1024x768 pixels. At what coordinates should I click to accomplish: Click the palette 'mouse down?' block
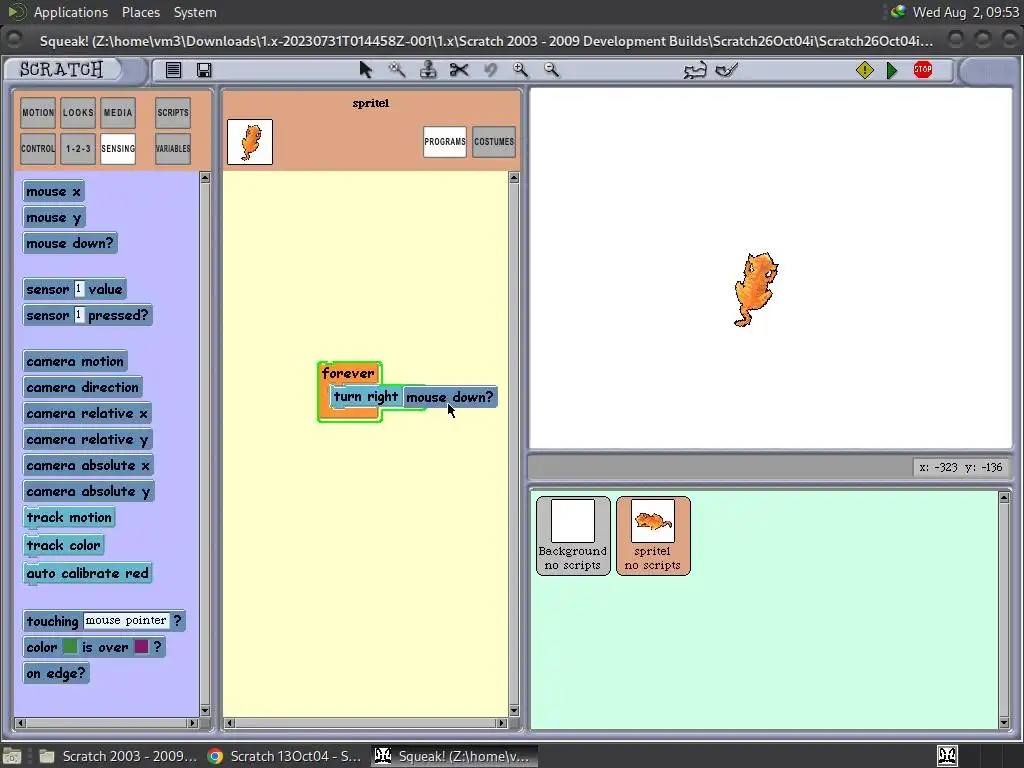pos(70,244)
